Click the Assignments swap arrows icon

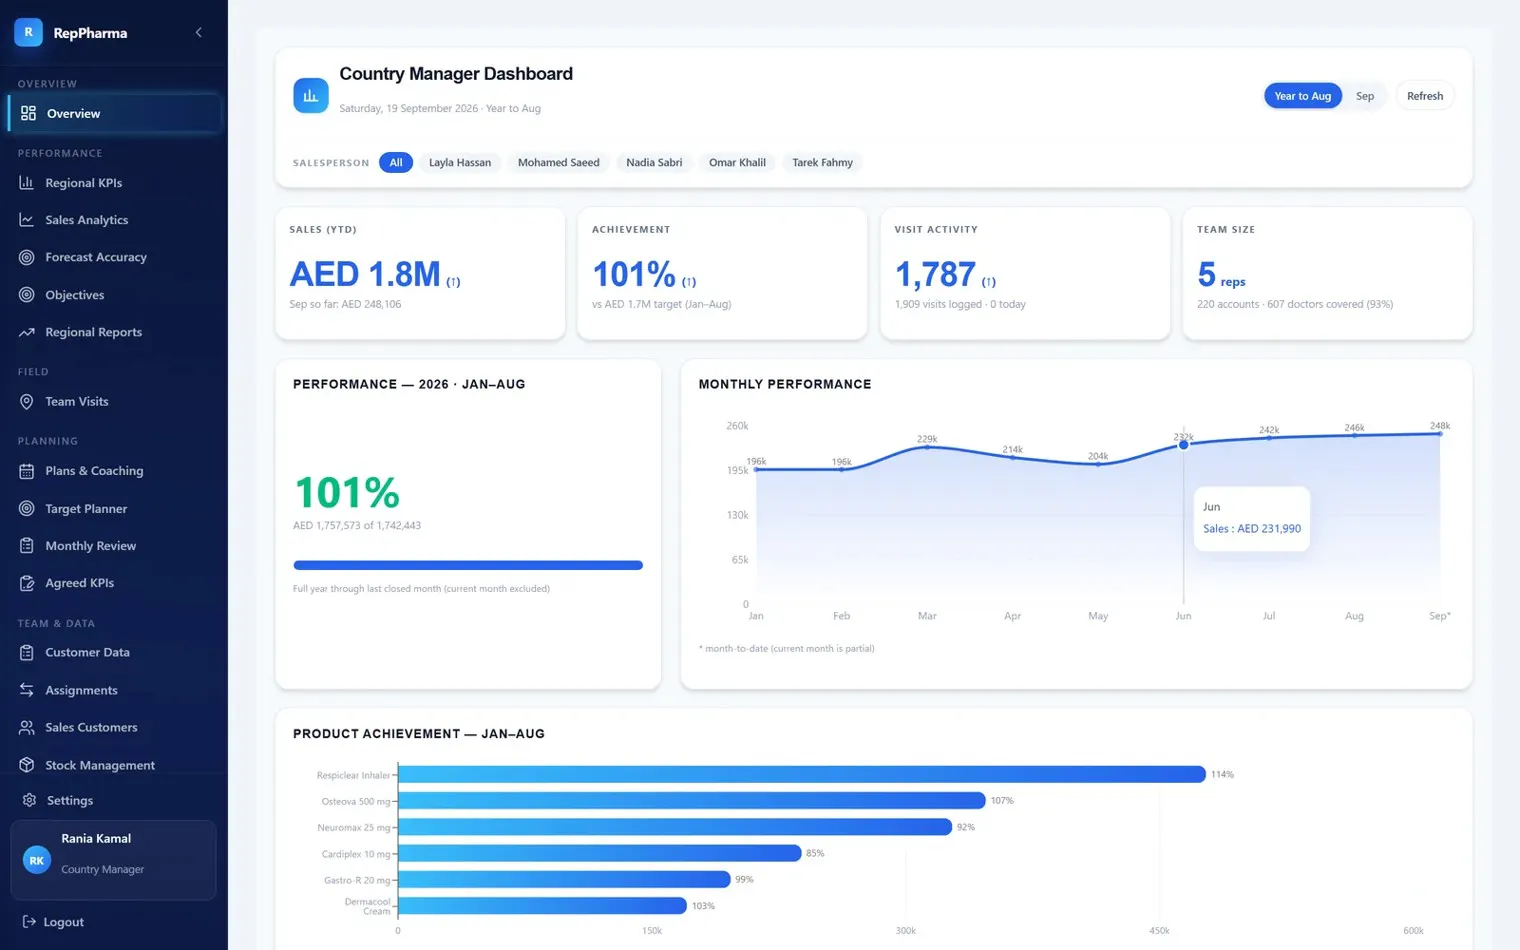pos(27,690)
